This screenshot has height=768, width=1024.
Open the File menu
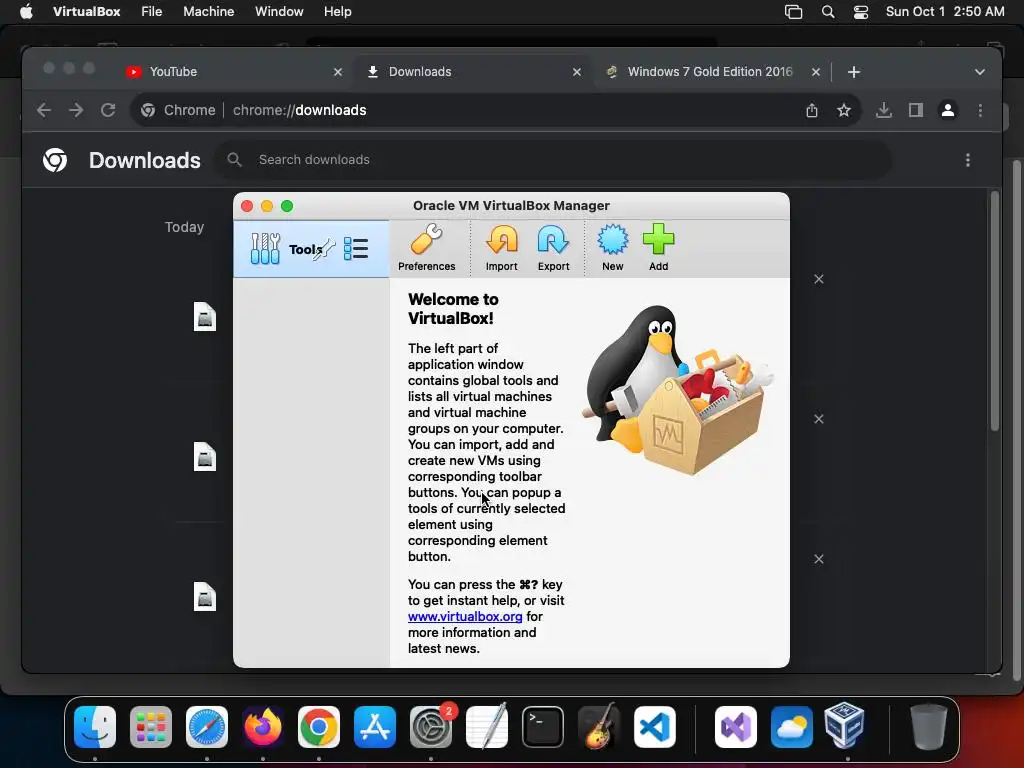(x=152, y=12)
